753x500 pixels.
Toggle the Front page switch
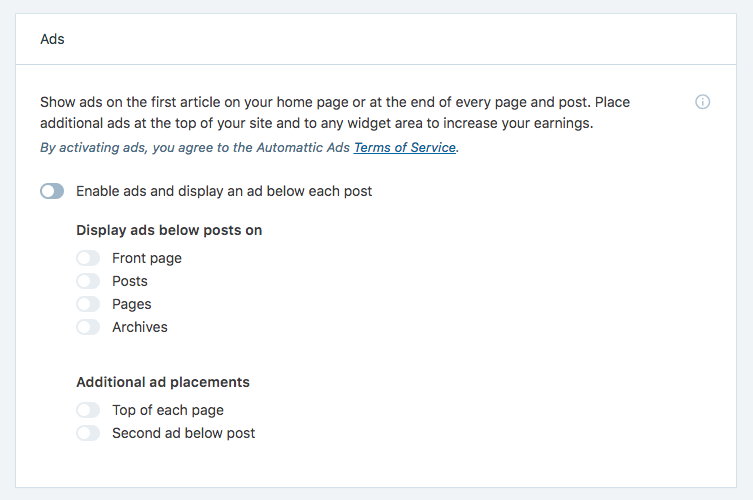88,258
